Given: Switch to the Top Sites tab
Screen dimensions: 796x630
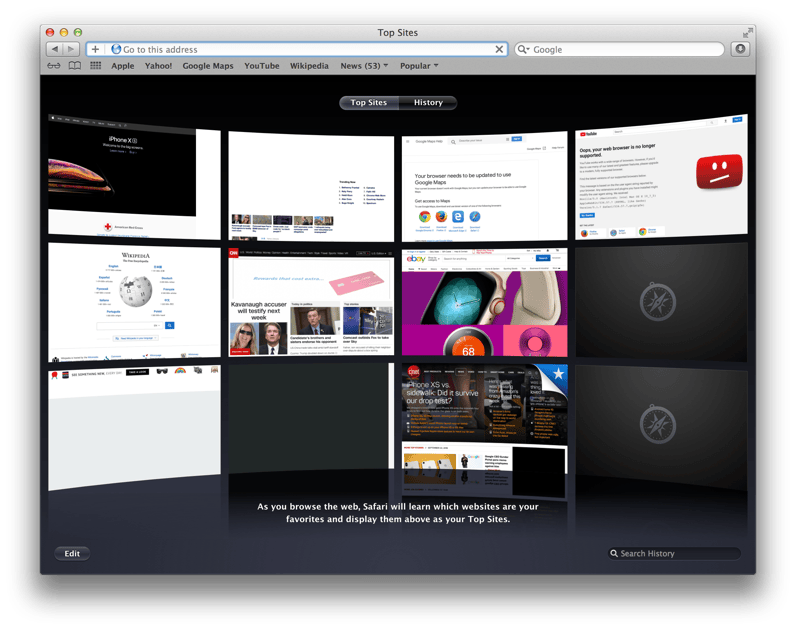Looking at the screenshot, I should pos(369,103).
